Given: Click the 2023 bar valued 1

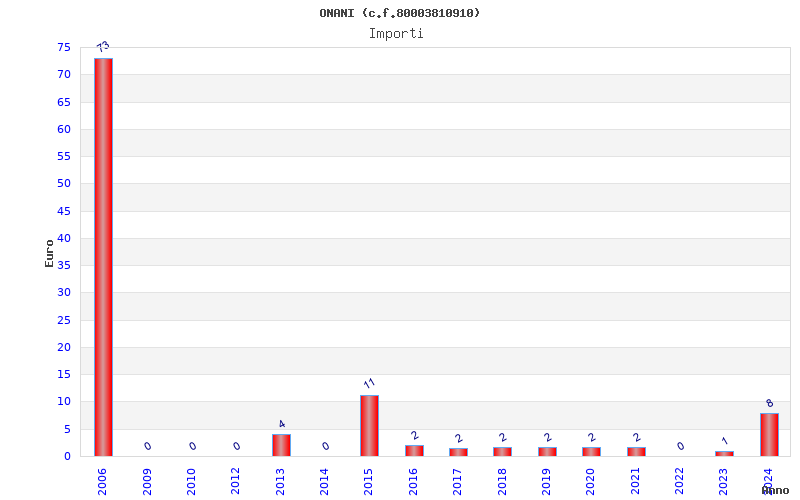Looking at the screenshot, I should coord(724,454).
